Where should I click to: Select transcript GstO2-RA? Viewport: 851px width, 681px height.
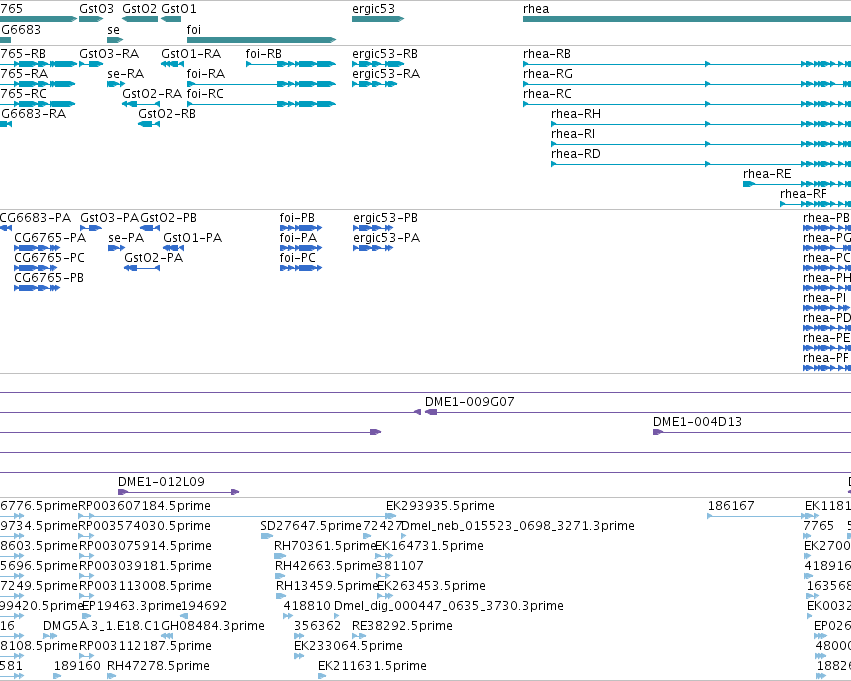[141, 104]
